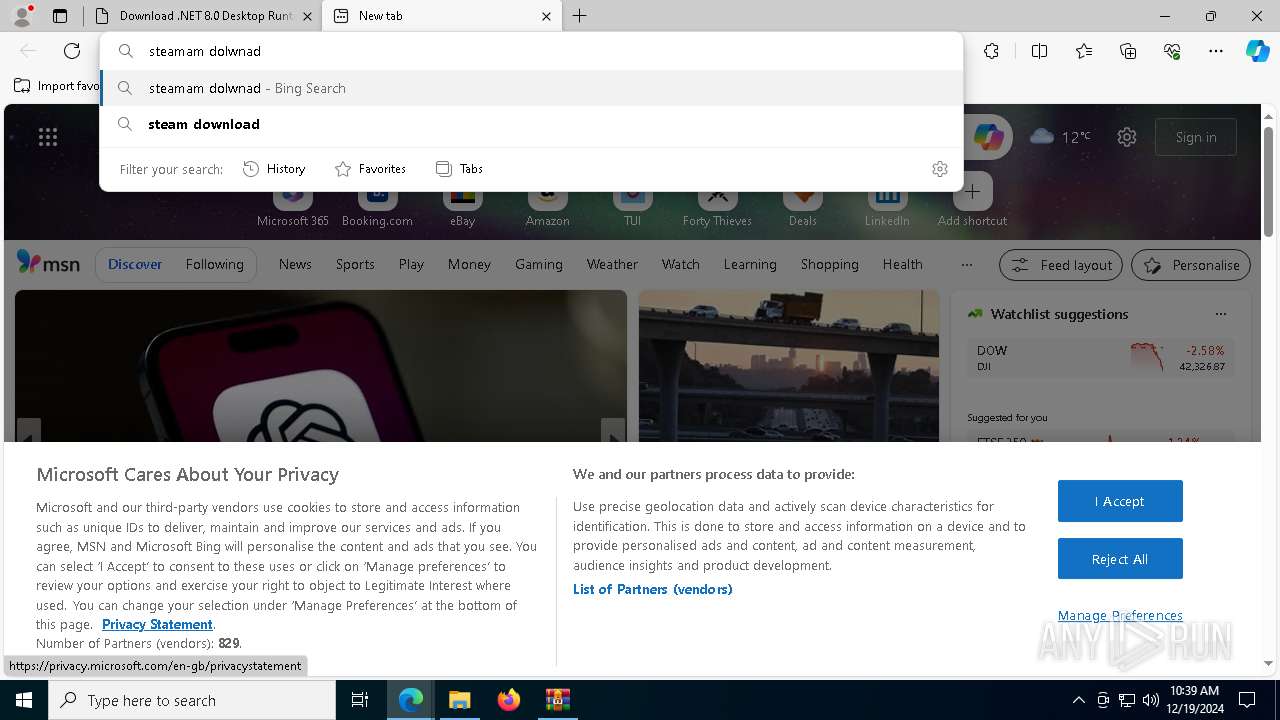Open the TUI shortcut
Screen dimensions: 1280x720
632,203
